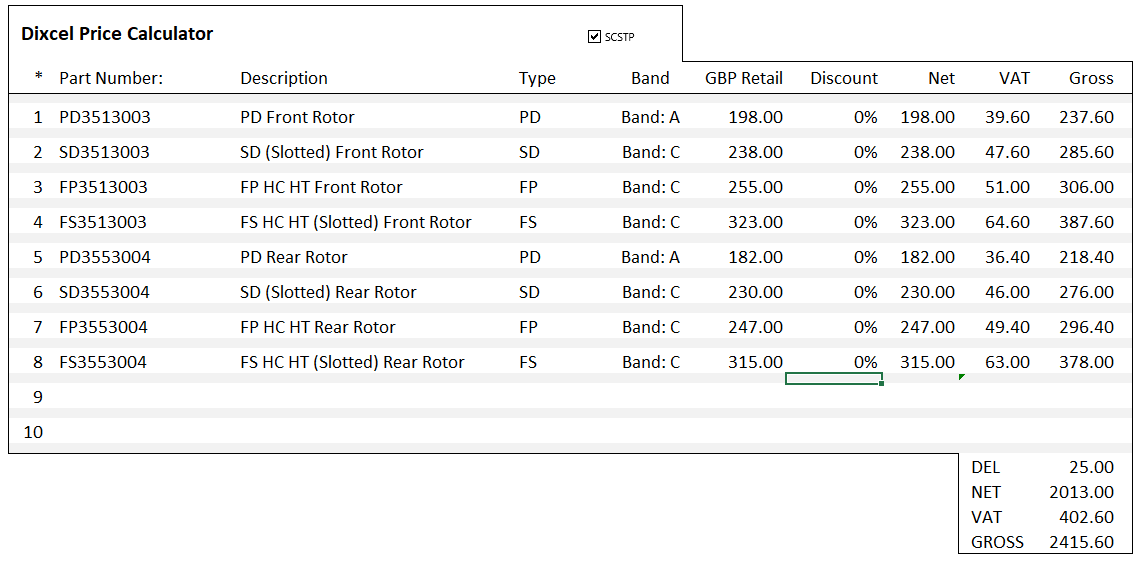The image size is (1140, 565).
Task: Click part number FS3553004
Action: [103, 362]
